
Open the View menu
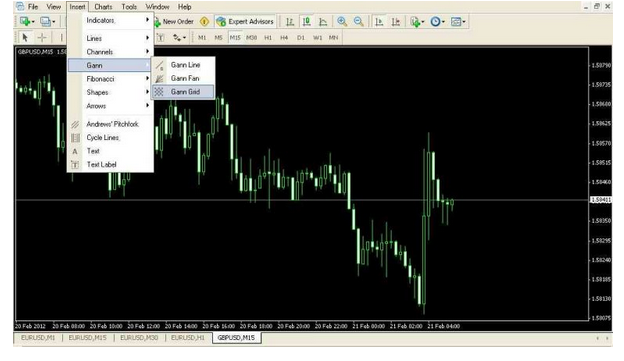tap(54, 7)
